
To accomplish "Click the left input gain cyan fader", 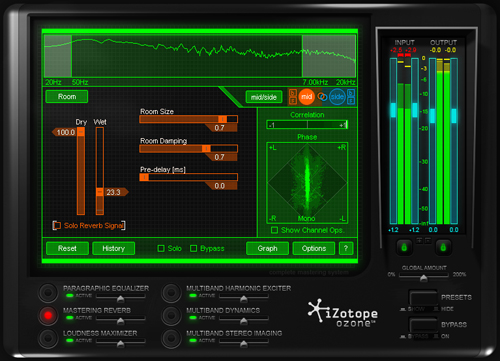I will click(393, 110).
